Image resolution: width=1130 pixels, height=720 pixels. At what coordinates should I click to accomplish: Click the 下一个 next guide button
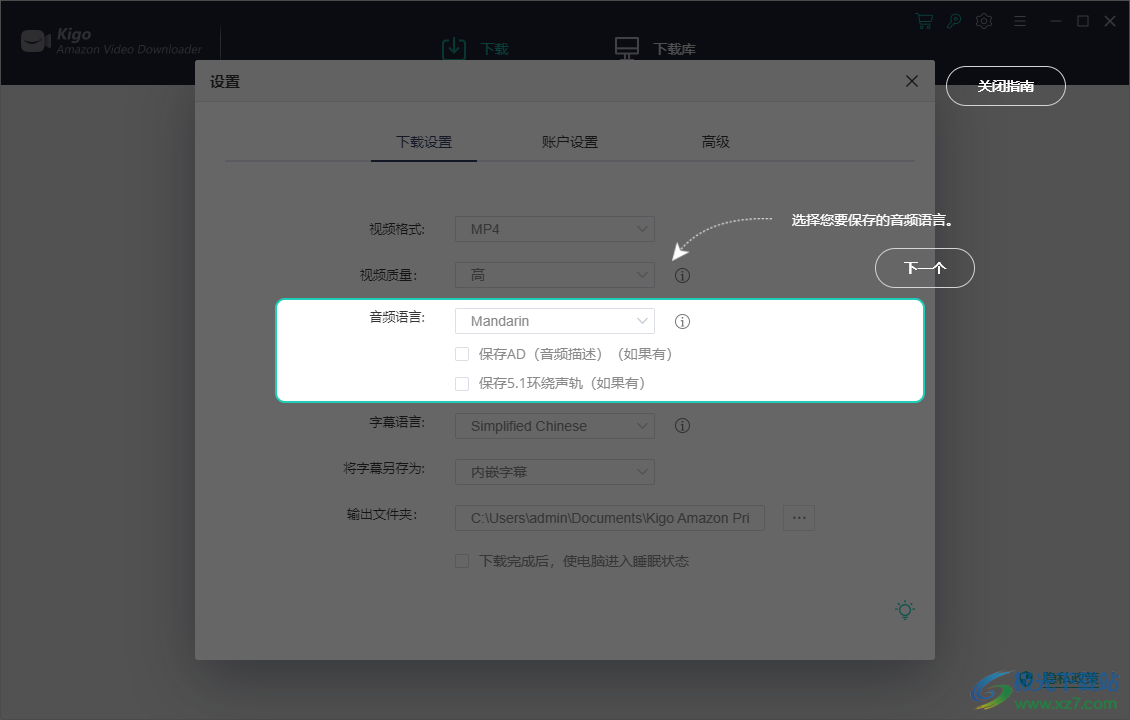(925, 268)
